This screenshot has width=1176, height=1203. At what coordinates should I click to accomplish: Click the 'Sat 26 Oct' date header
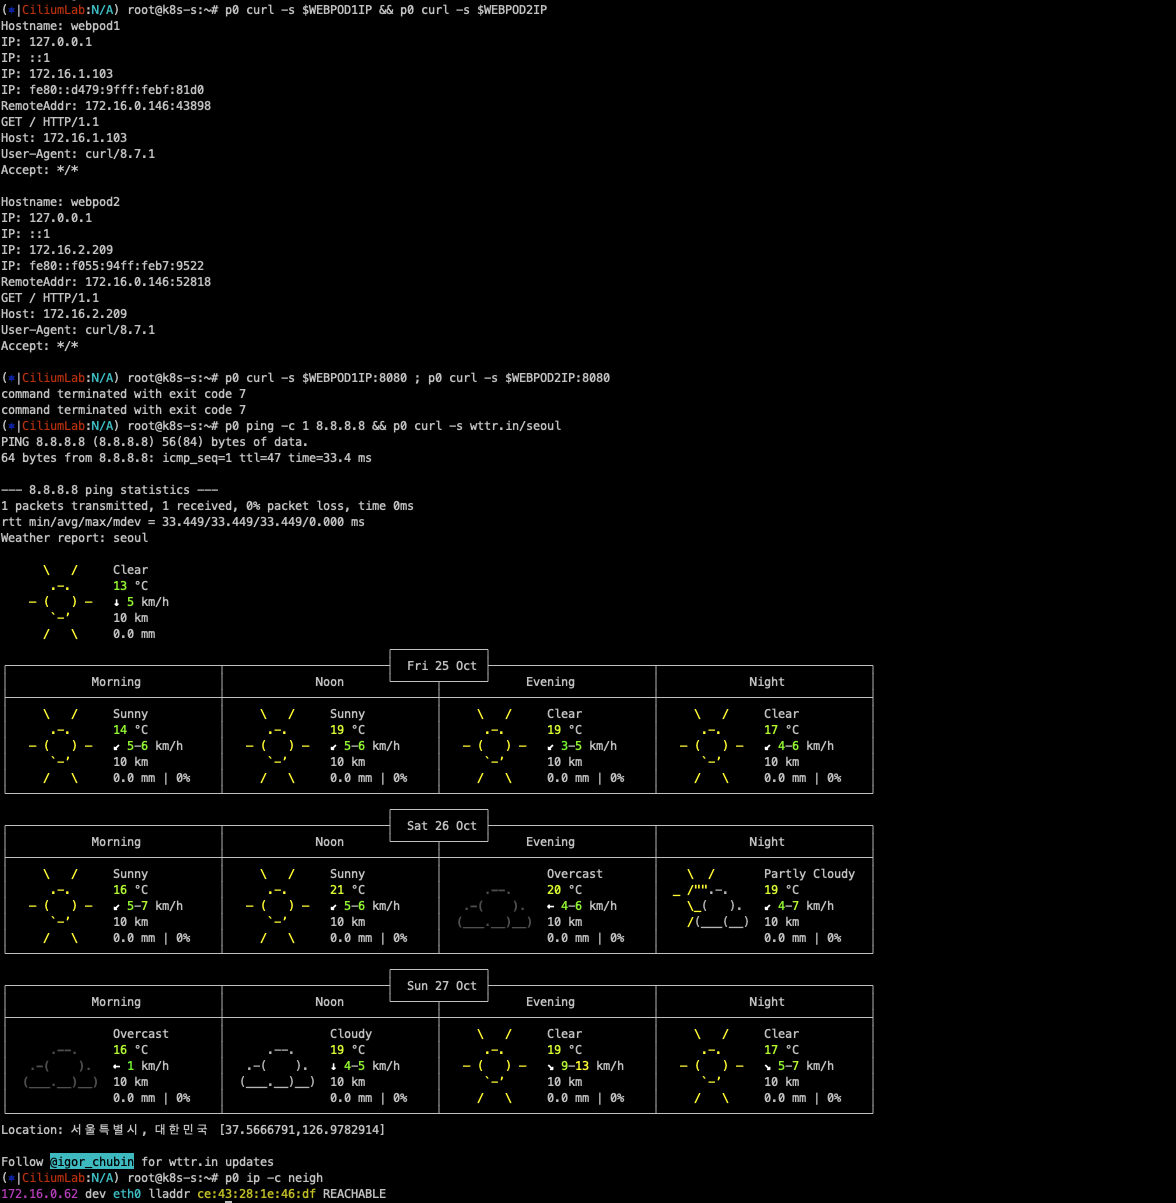point(442,826)
